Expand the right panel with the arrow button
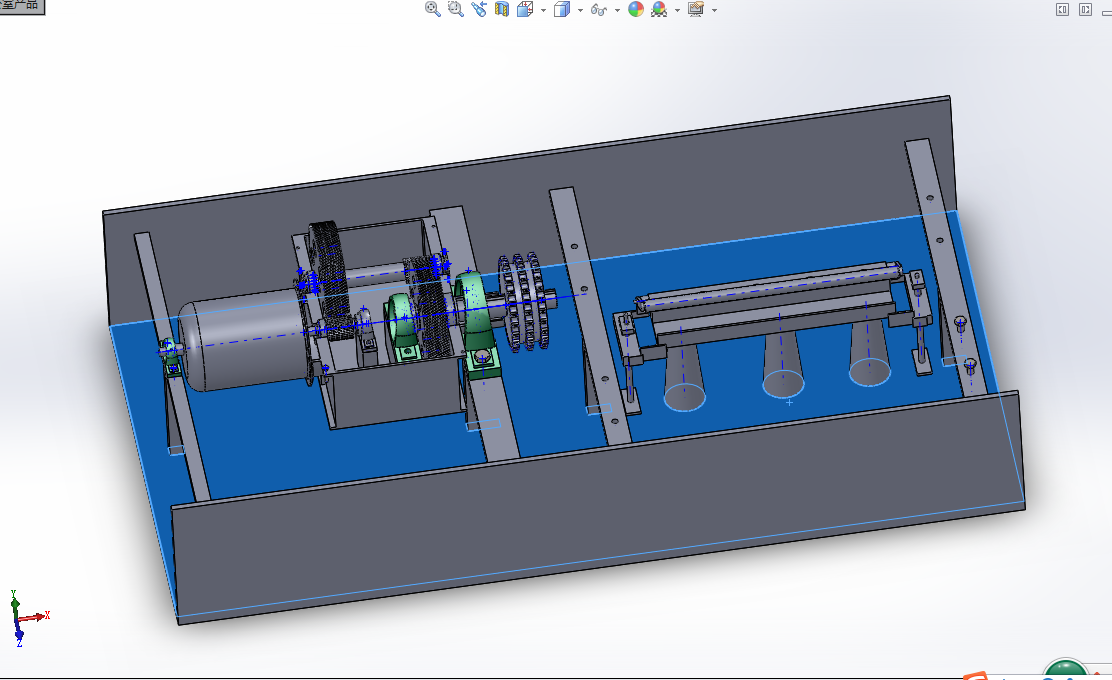This screenshot has width=1112, height=680. (x=1086, y=9)
